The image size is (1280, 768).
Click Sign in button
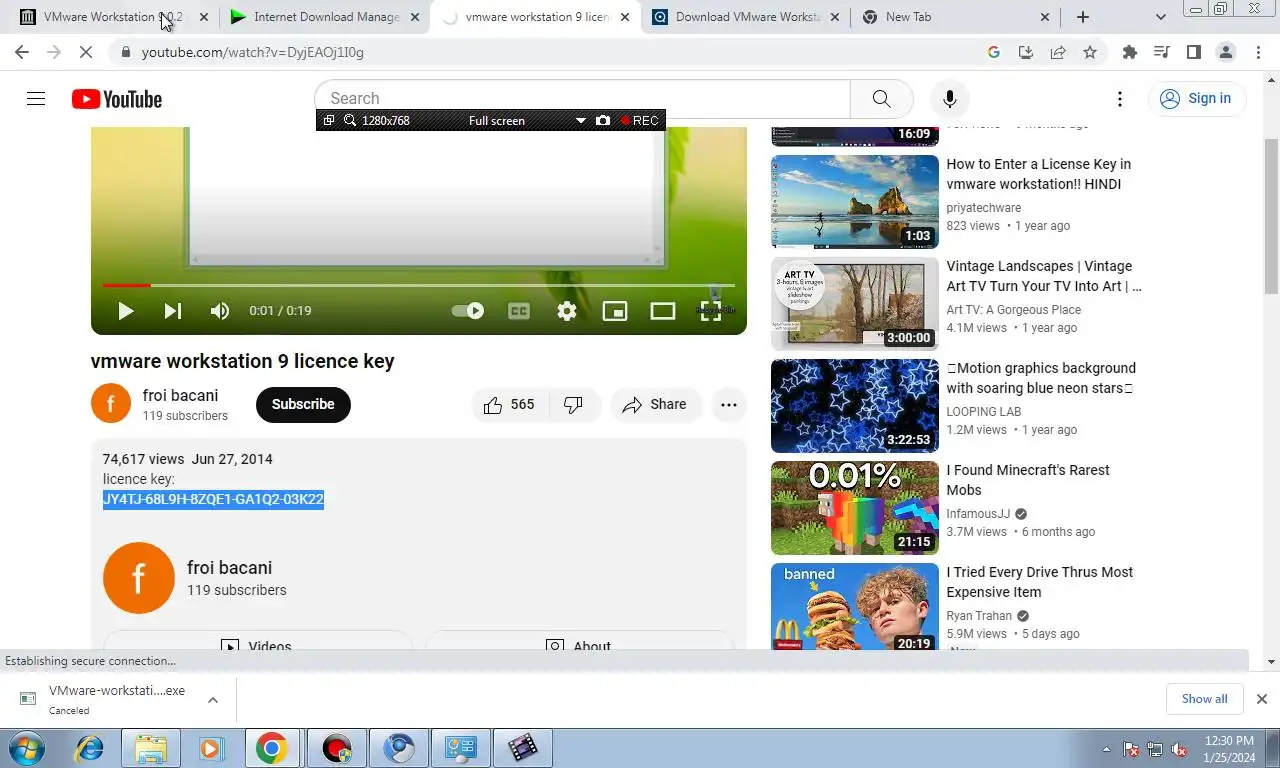pos(1197,99)
